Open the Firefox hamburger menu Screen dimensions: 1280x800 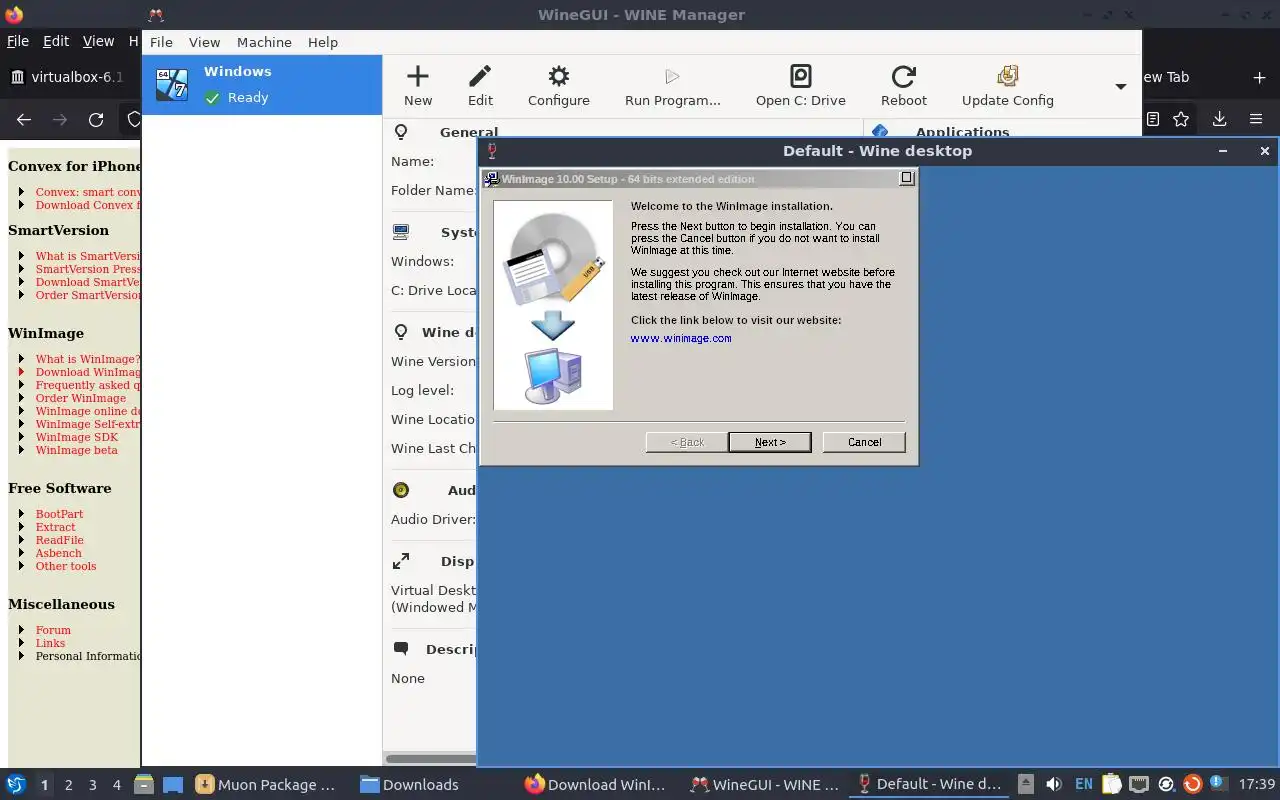[1256, 119]
